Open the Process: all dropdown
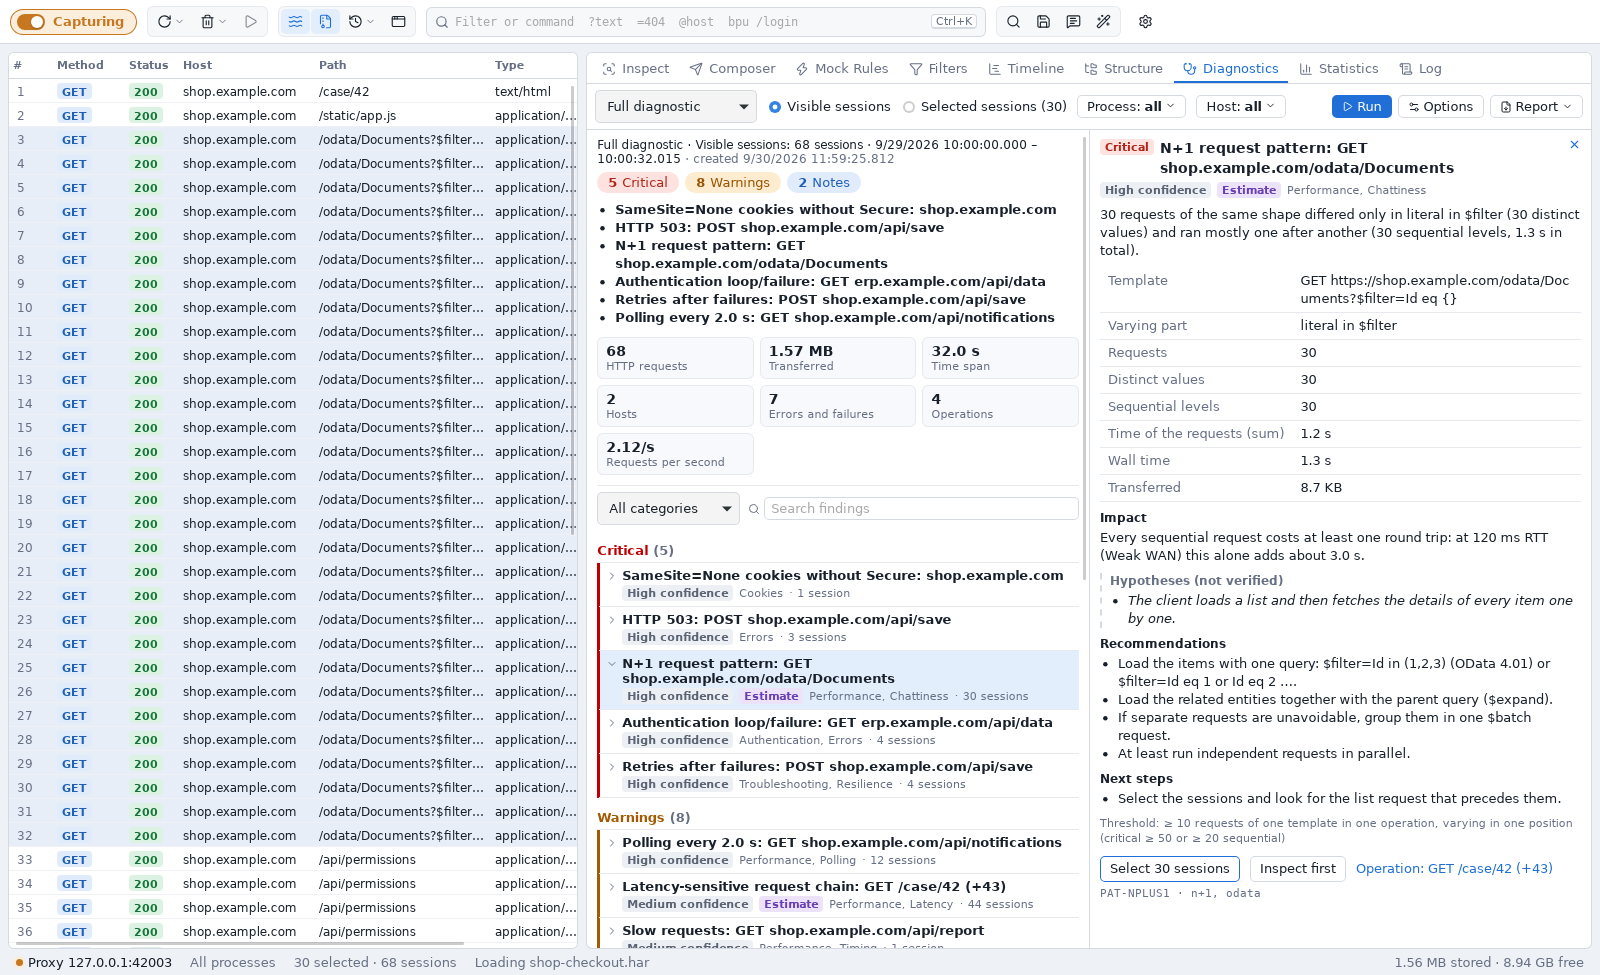1600x975 pixels. 1131,106
